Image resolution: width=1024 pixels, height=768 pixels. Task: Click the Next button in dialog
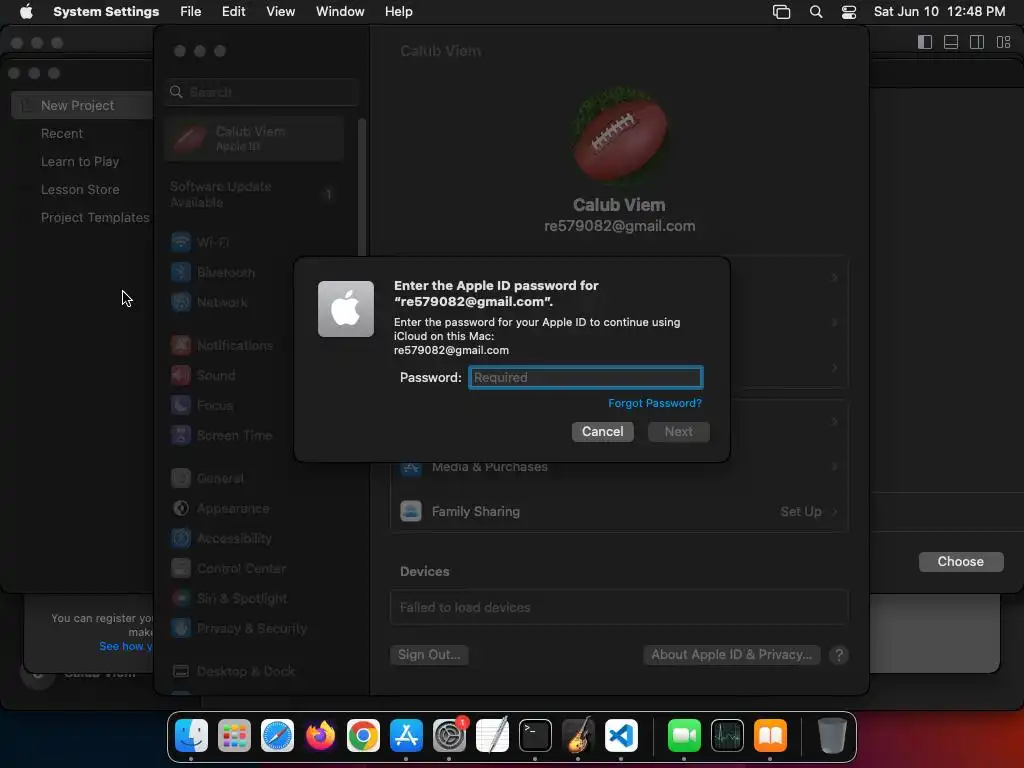[679, 432]
